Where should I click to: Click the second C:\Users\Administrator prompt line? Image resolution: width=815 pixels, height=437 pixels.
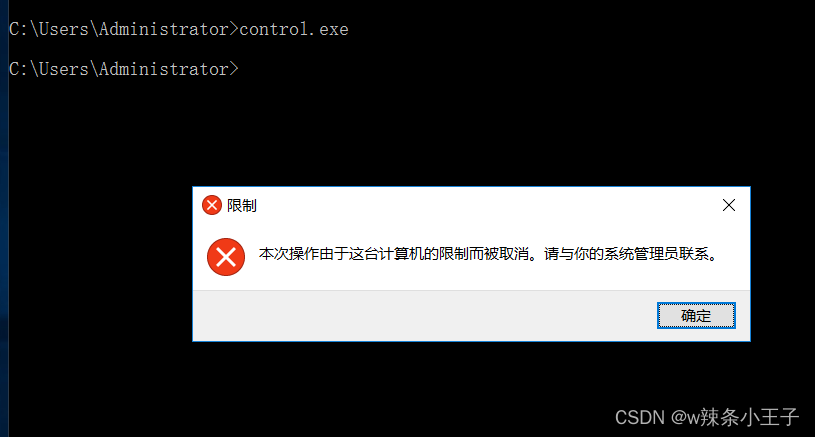pyautogui.click(x=124, y=69)
